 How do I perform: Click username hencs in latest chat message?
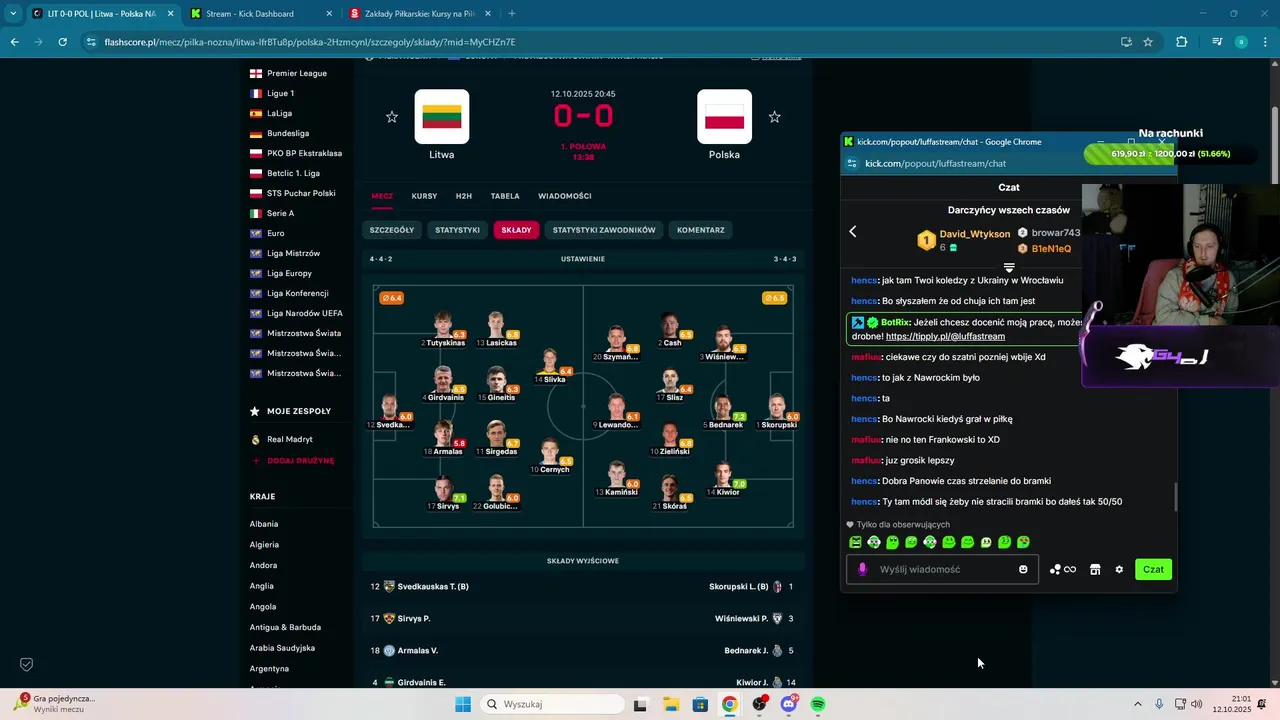pos(864,502)
